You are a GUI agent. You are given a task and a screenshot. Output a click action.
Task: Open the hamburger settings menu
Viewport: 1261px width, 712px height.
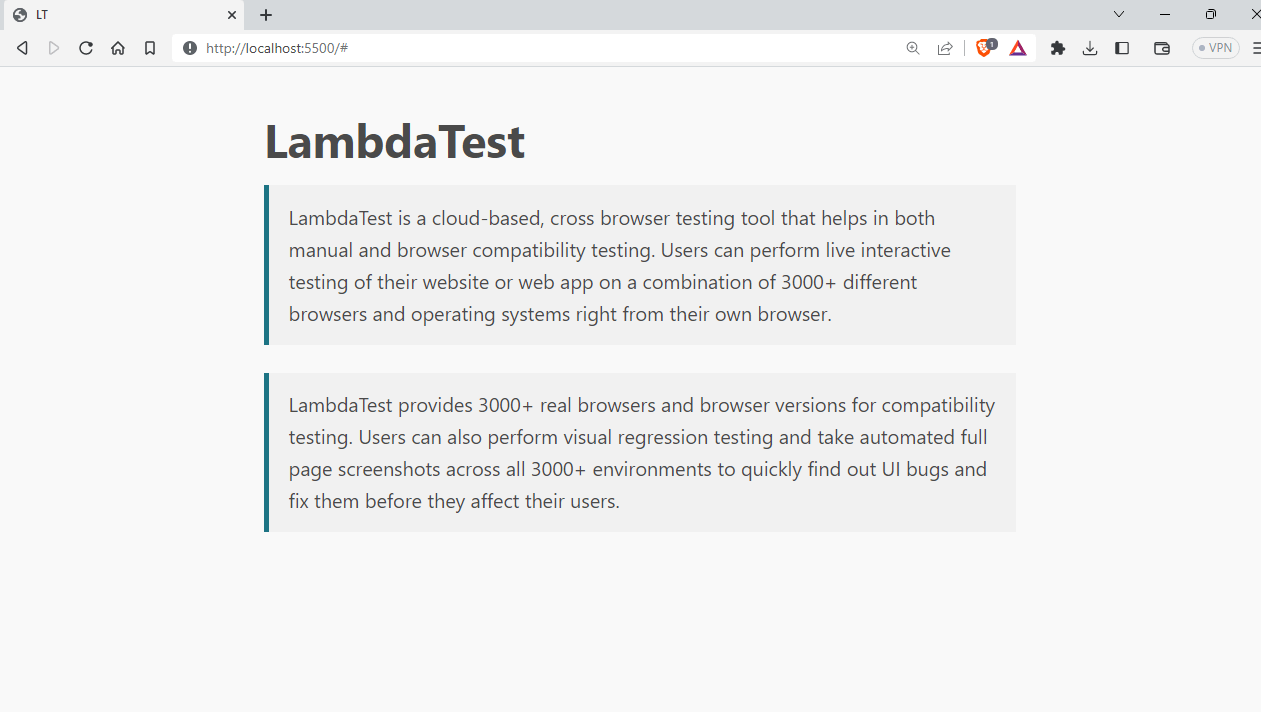tap(1255, 47)
